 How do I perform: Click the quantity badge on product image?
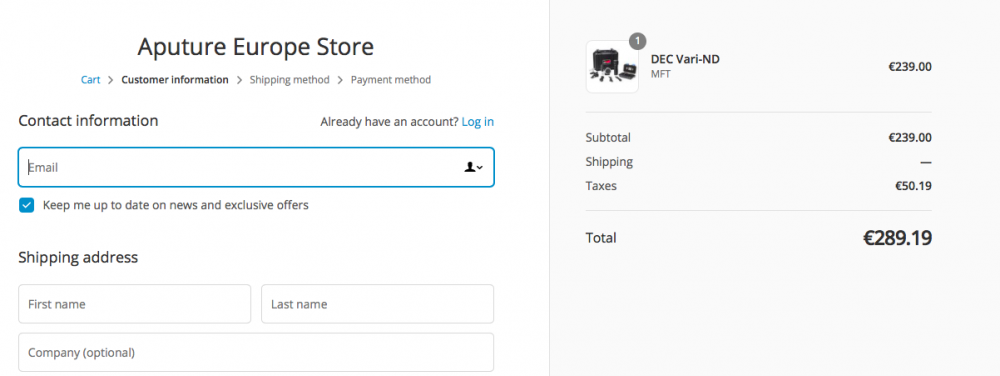tap(637, 41)
